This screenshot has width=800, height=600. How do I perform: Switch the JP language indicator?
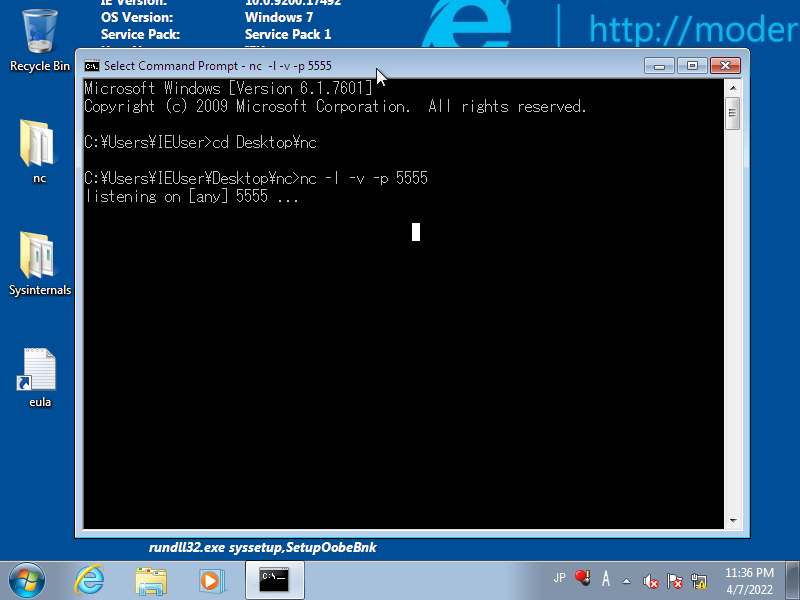560,578
